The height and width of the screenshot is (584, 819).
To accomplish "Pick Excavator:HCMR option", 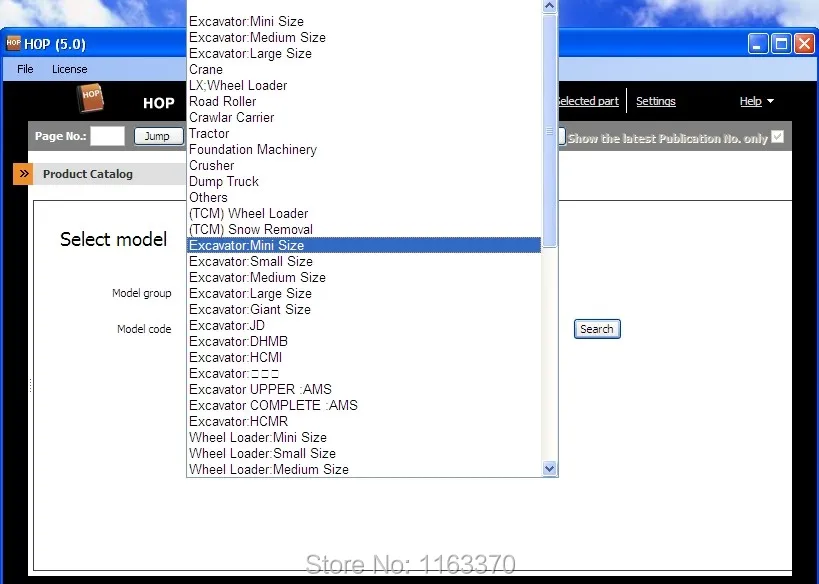I will pos(364,422).
